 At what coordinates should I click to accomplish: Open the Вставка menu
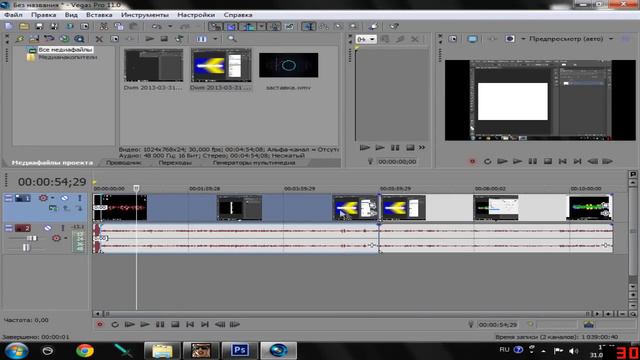point(99,15)
